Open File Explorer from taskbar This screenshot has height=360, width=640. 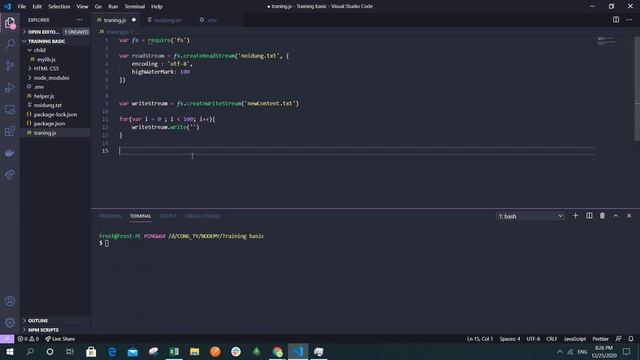click(195, 351)
